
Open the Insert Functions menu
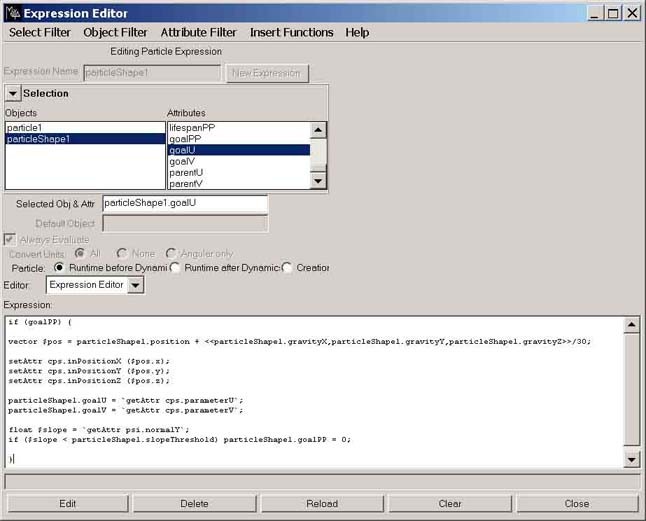291,32
